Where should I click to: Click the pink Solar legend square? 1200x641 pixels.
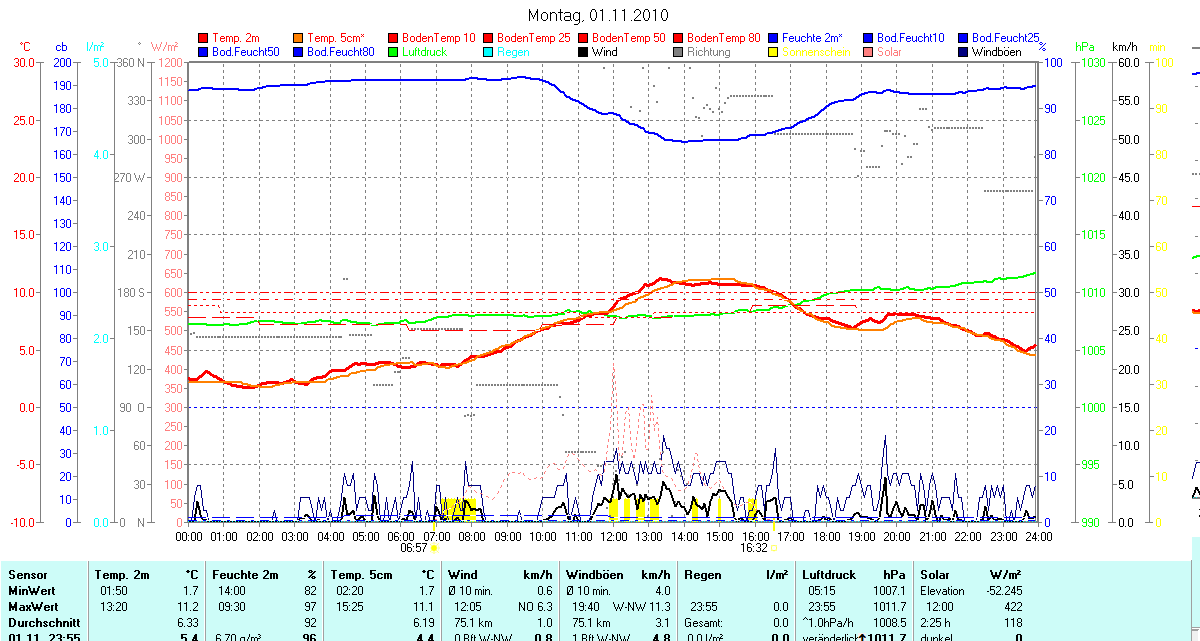868,51
